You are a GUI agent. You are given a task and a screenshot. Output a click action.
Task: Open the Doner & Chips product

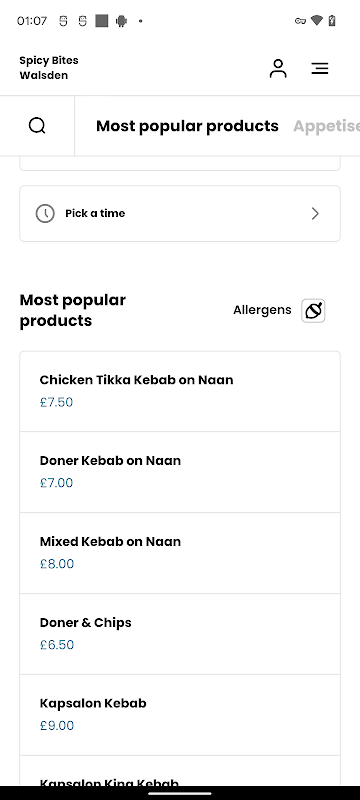point(180,634)
